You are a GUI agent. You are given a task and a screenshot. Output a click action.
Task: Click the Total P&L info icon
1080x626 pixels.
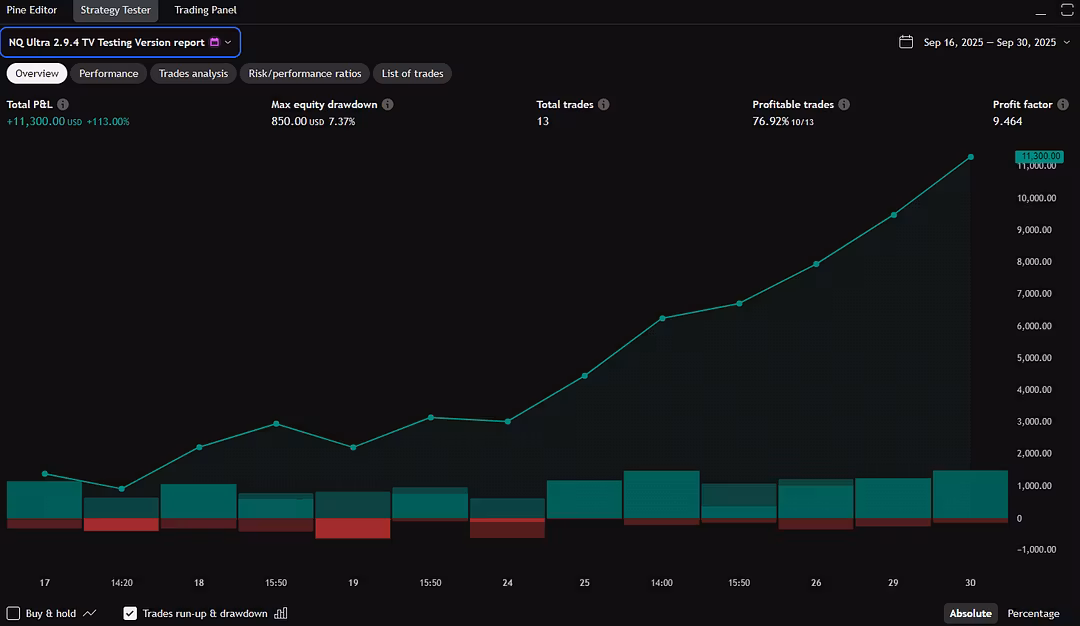pyautogui.click(x=63, y=105)
